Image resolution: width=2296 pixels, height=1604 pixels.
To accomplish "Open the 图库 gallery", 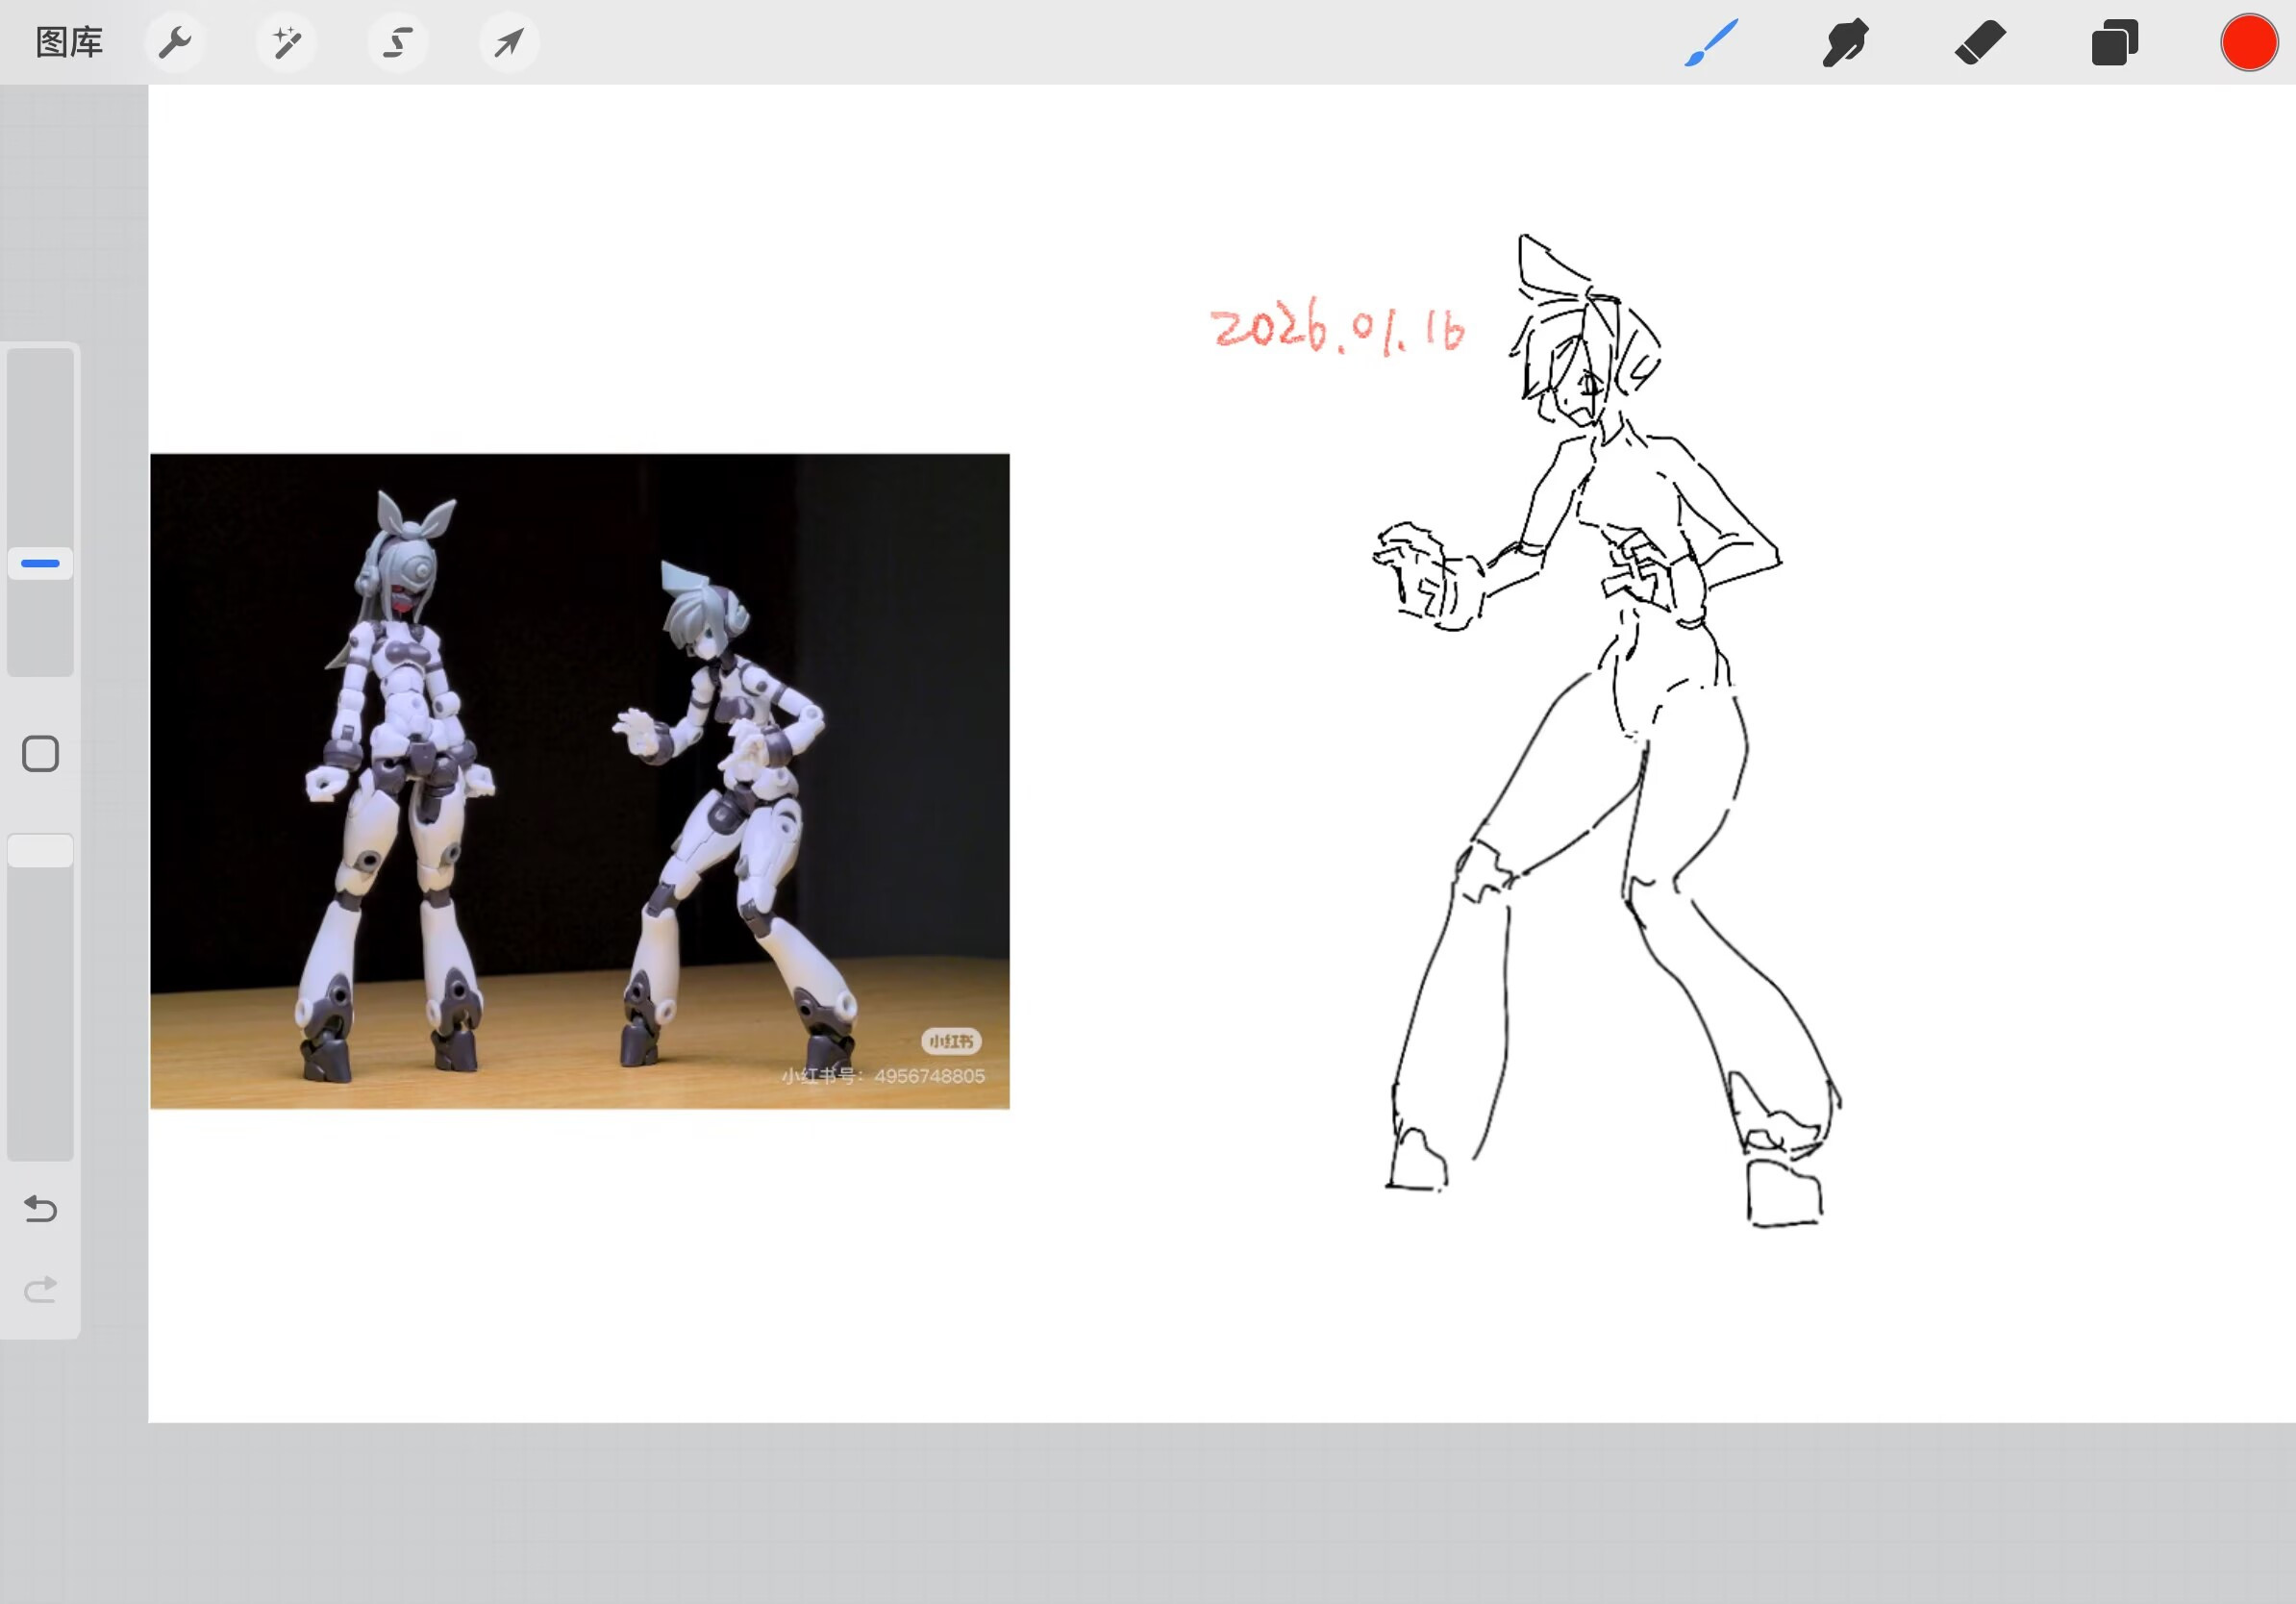I will 69,42.
